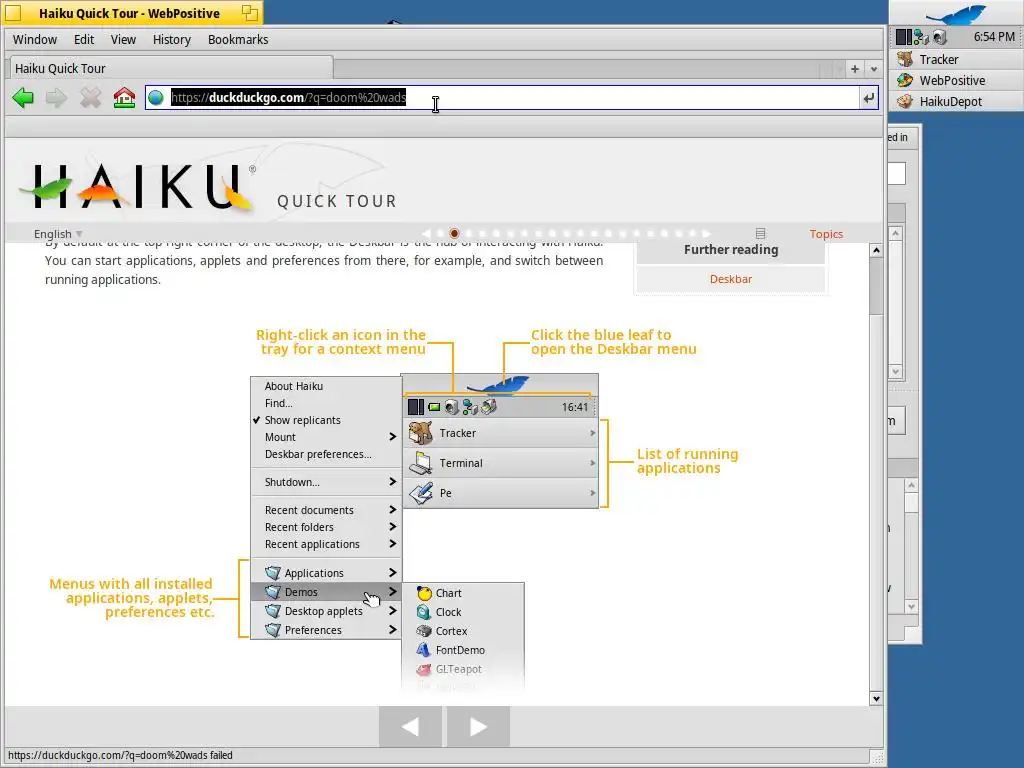This screenshot has height=768, width=1024.
Task: Open the History menu
Action: pos(172,39)
